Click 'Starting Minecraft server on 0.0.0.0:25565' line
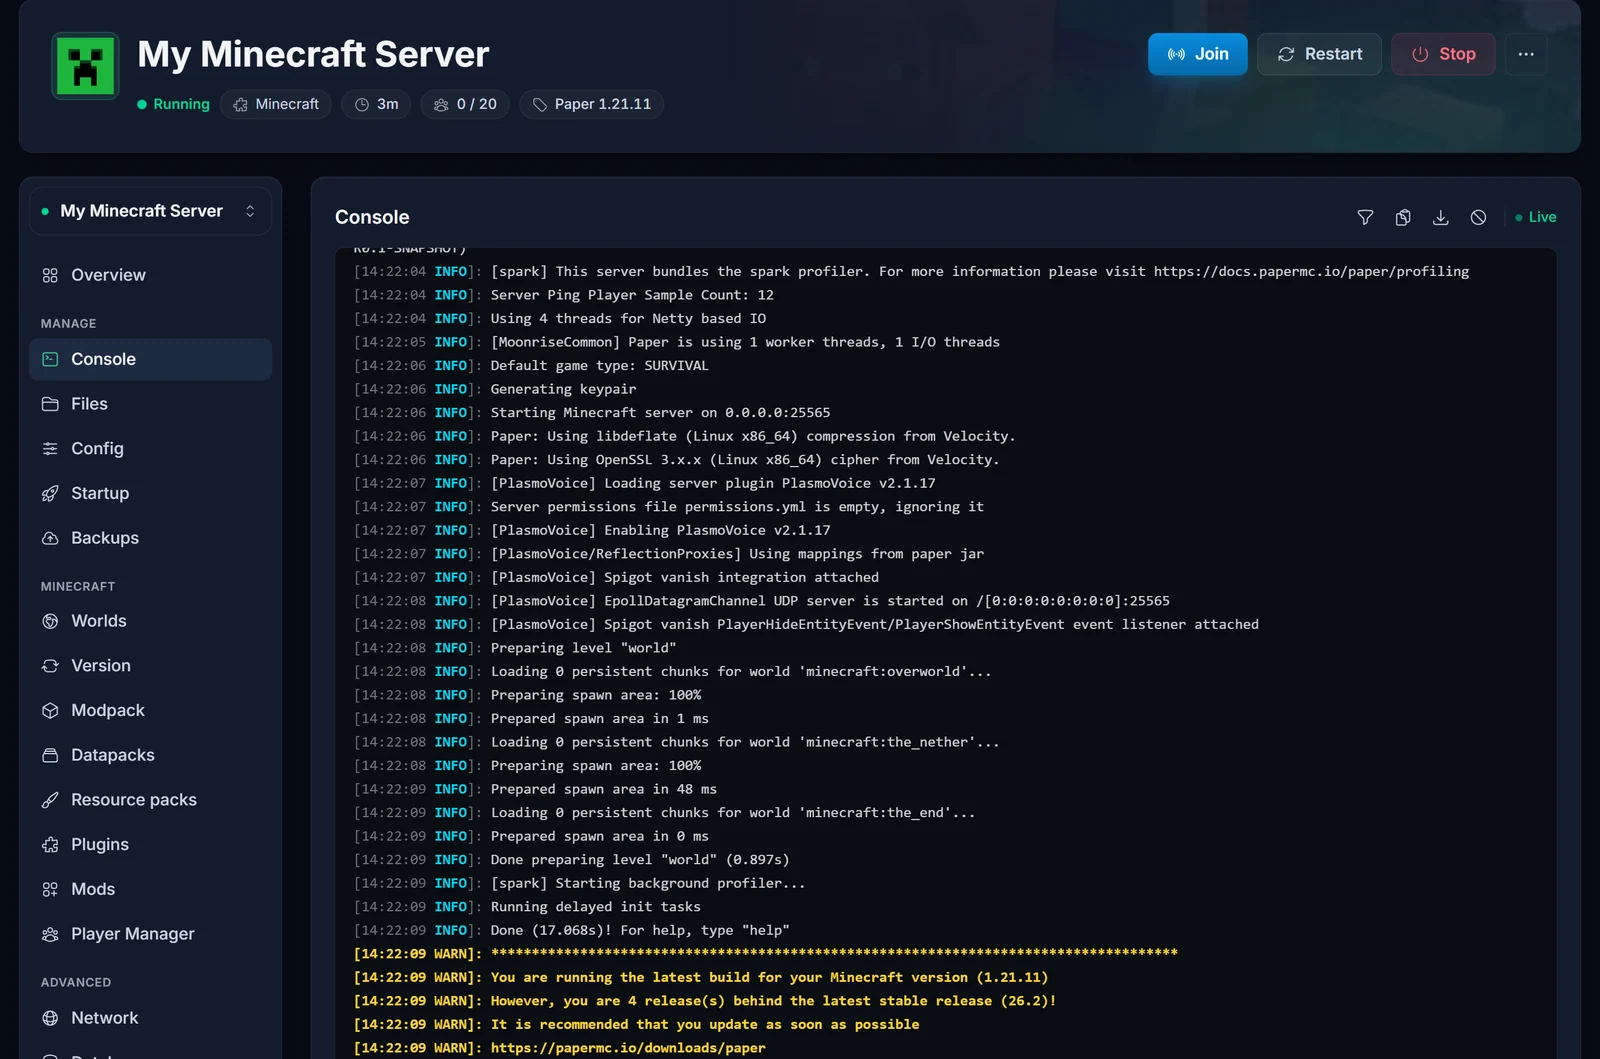Screen dimensions: 1600x1059 point(592,412)
